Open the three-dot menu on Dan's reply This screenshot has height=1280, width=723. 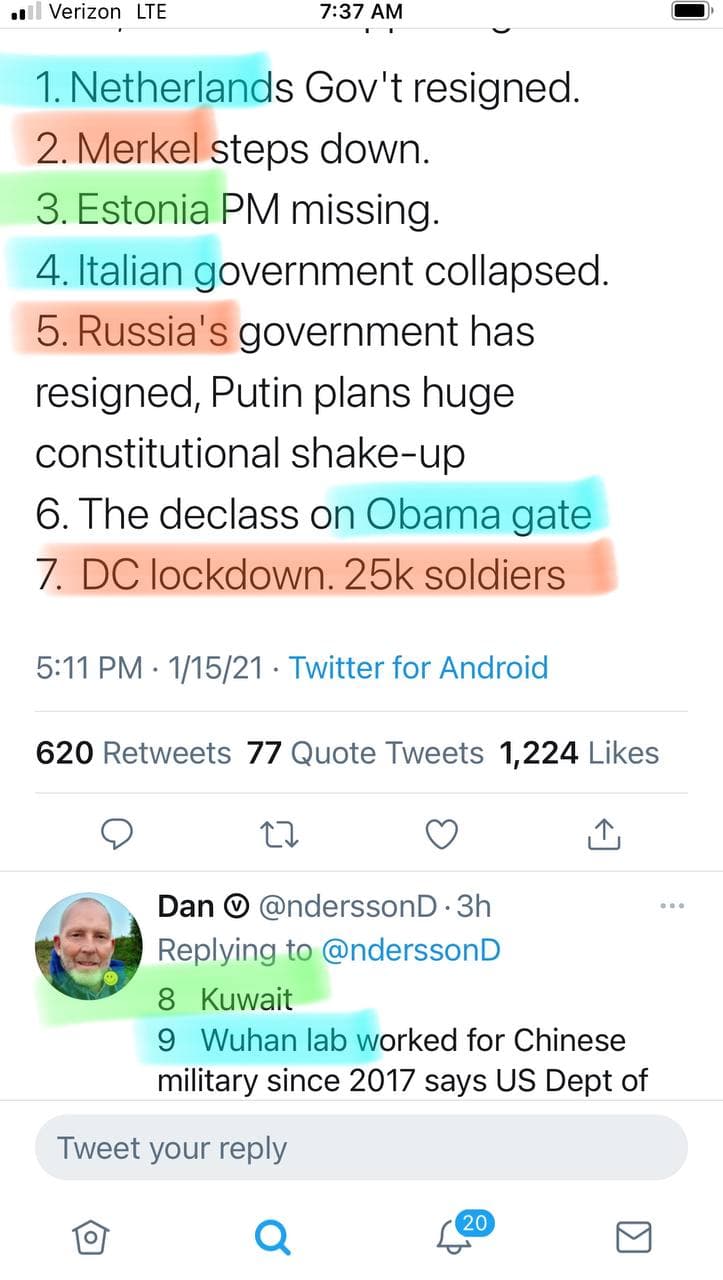673,906
